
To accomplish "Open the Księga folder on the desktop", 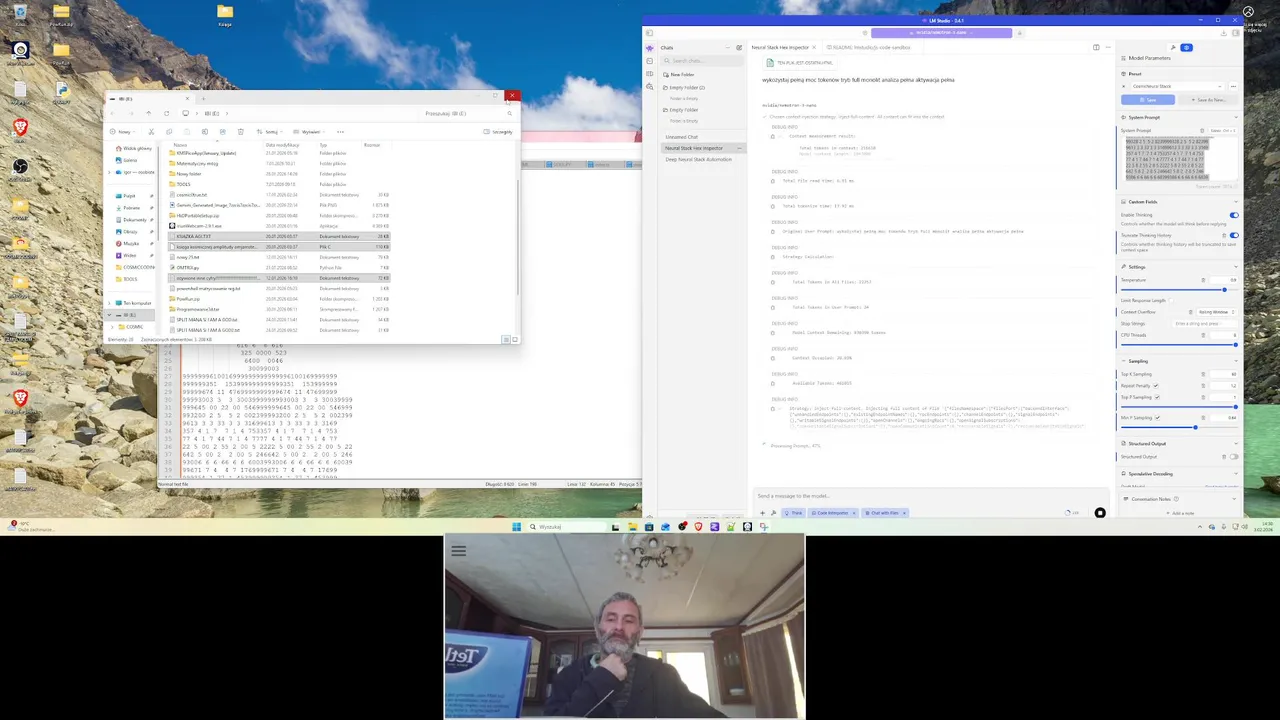I will [225, 15].
